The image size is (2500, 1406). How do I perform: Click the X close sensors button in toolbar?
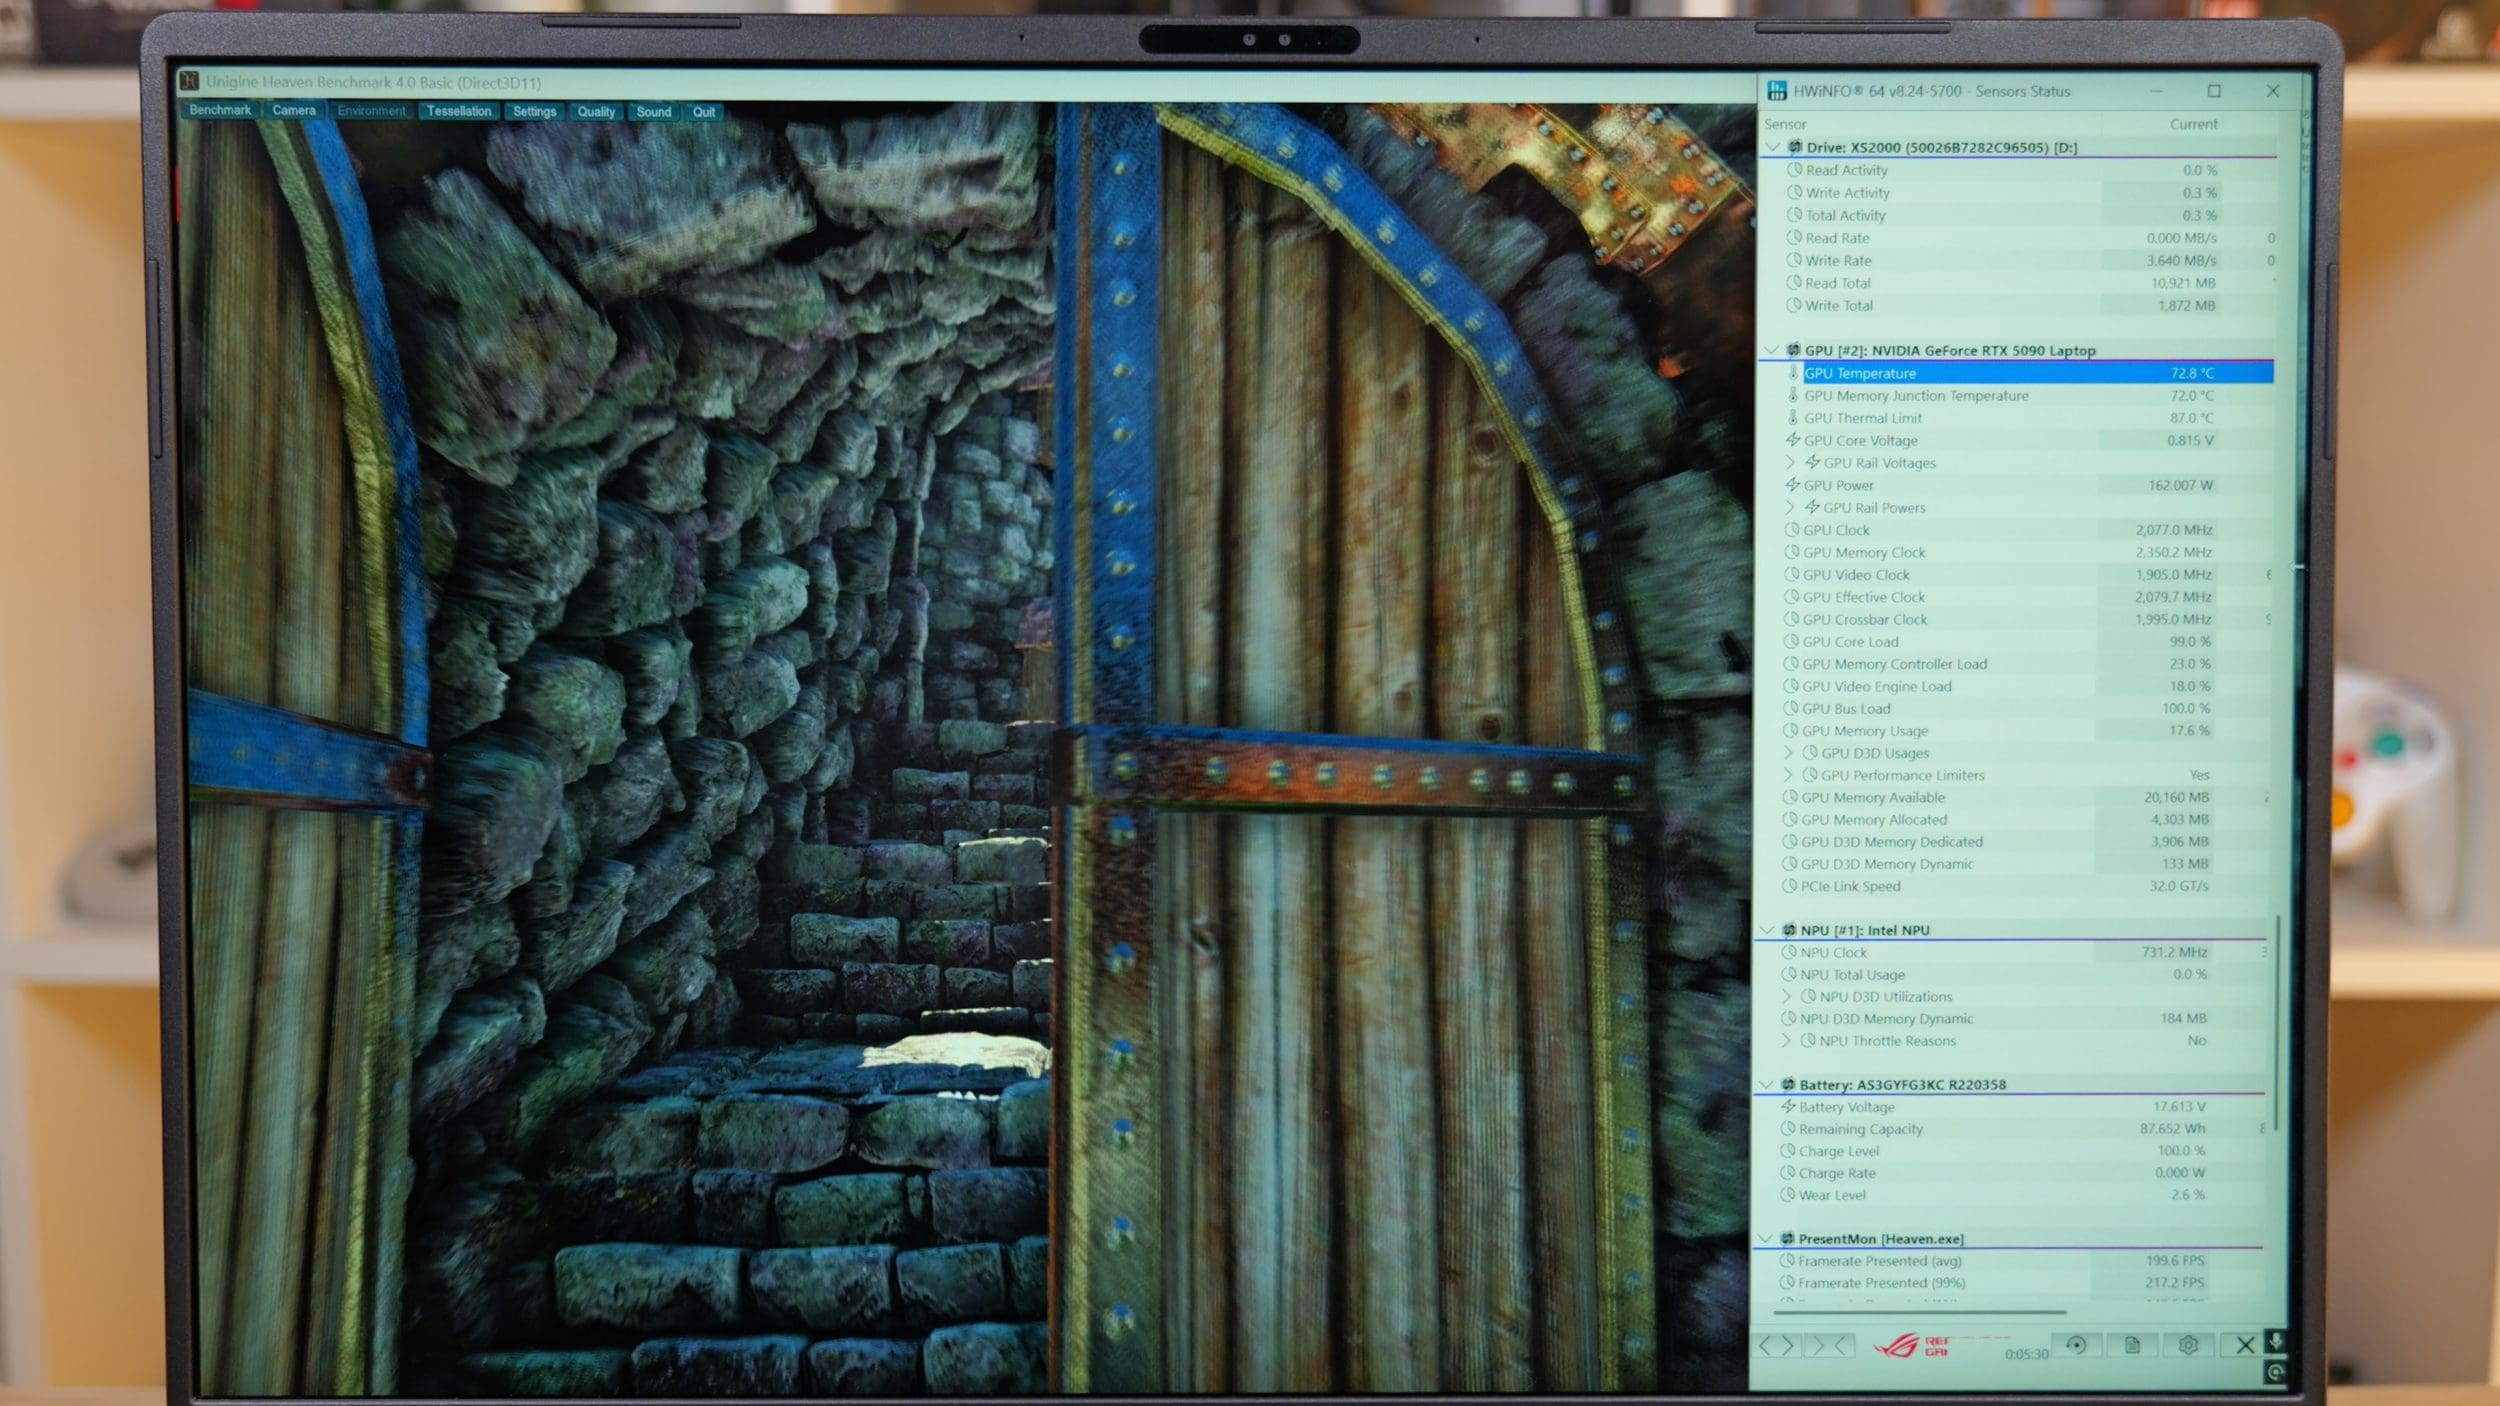[2245, 1345]
